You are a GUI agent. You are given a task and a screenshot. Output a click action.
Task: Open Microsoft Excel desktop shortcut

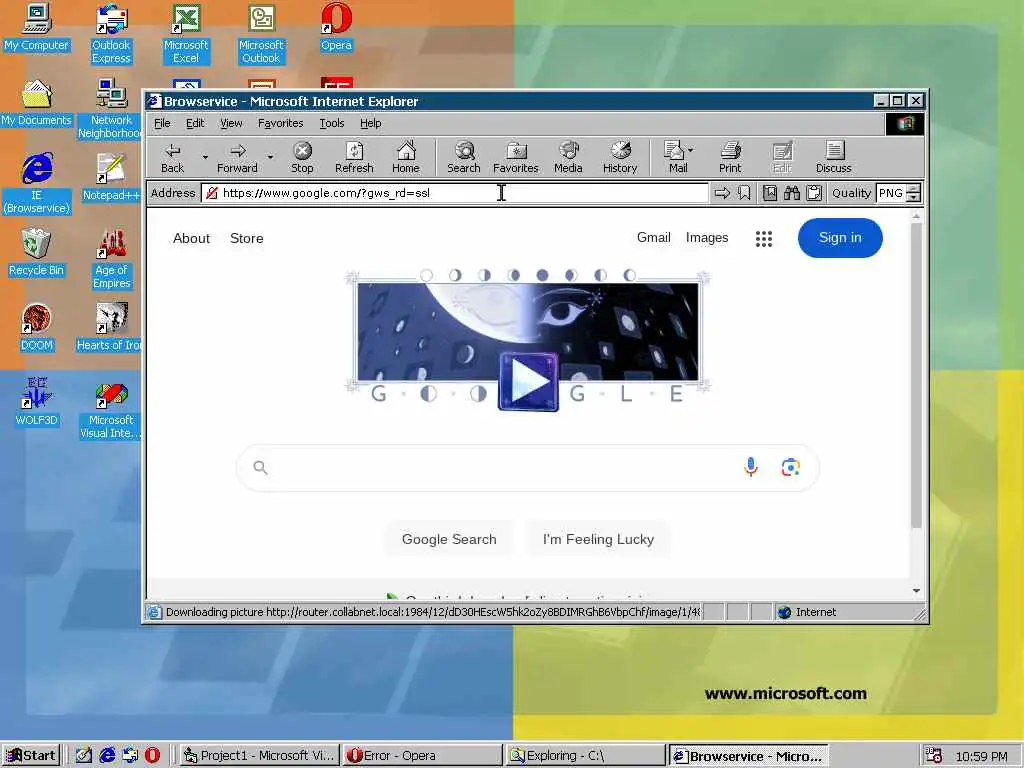click(x=186, y=34)
